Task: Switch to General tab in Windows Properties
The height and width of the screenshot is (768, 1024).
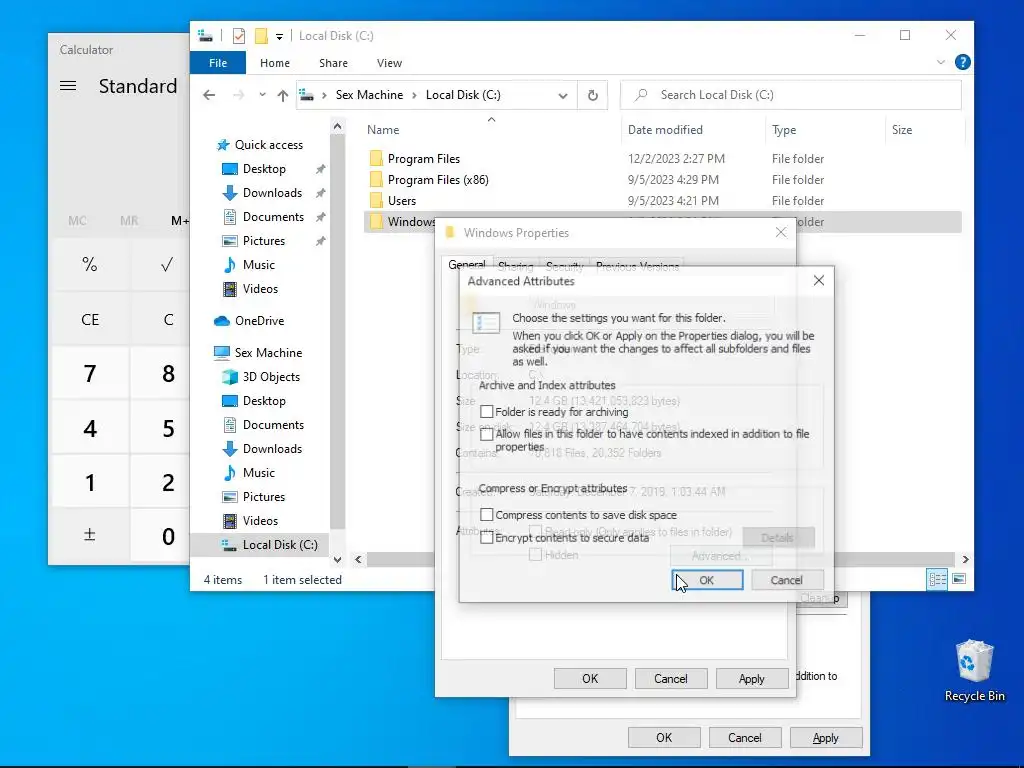Action: click(x=466, y=263)
